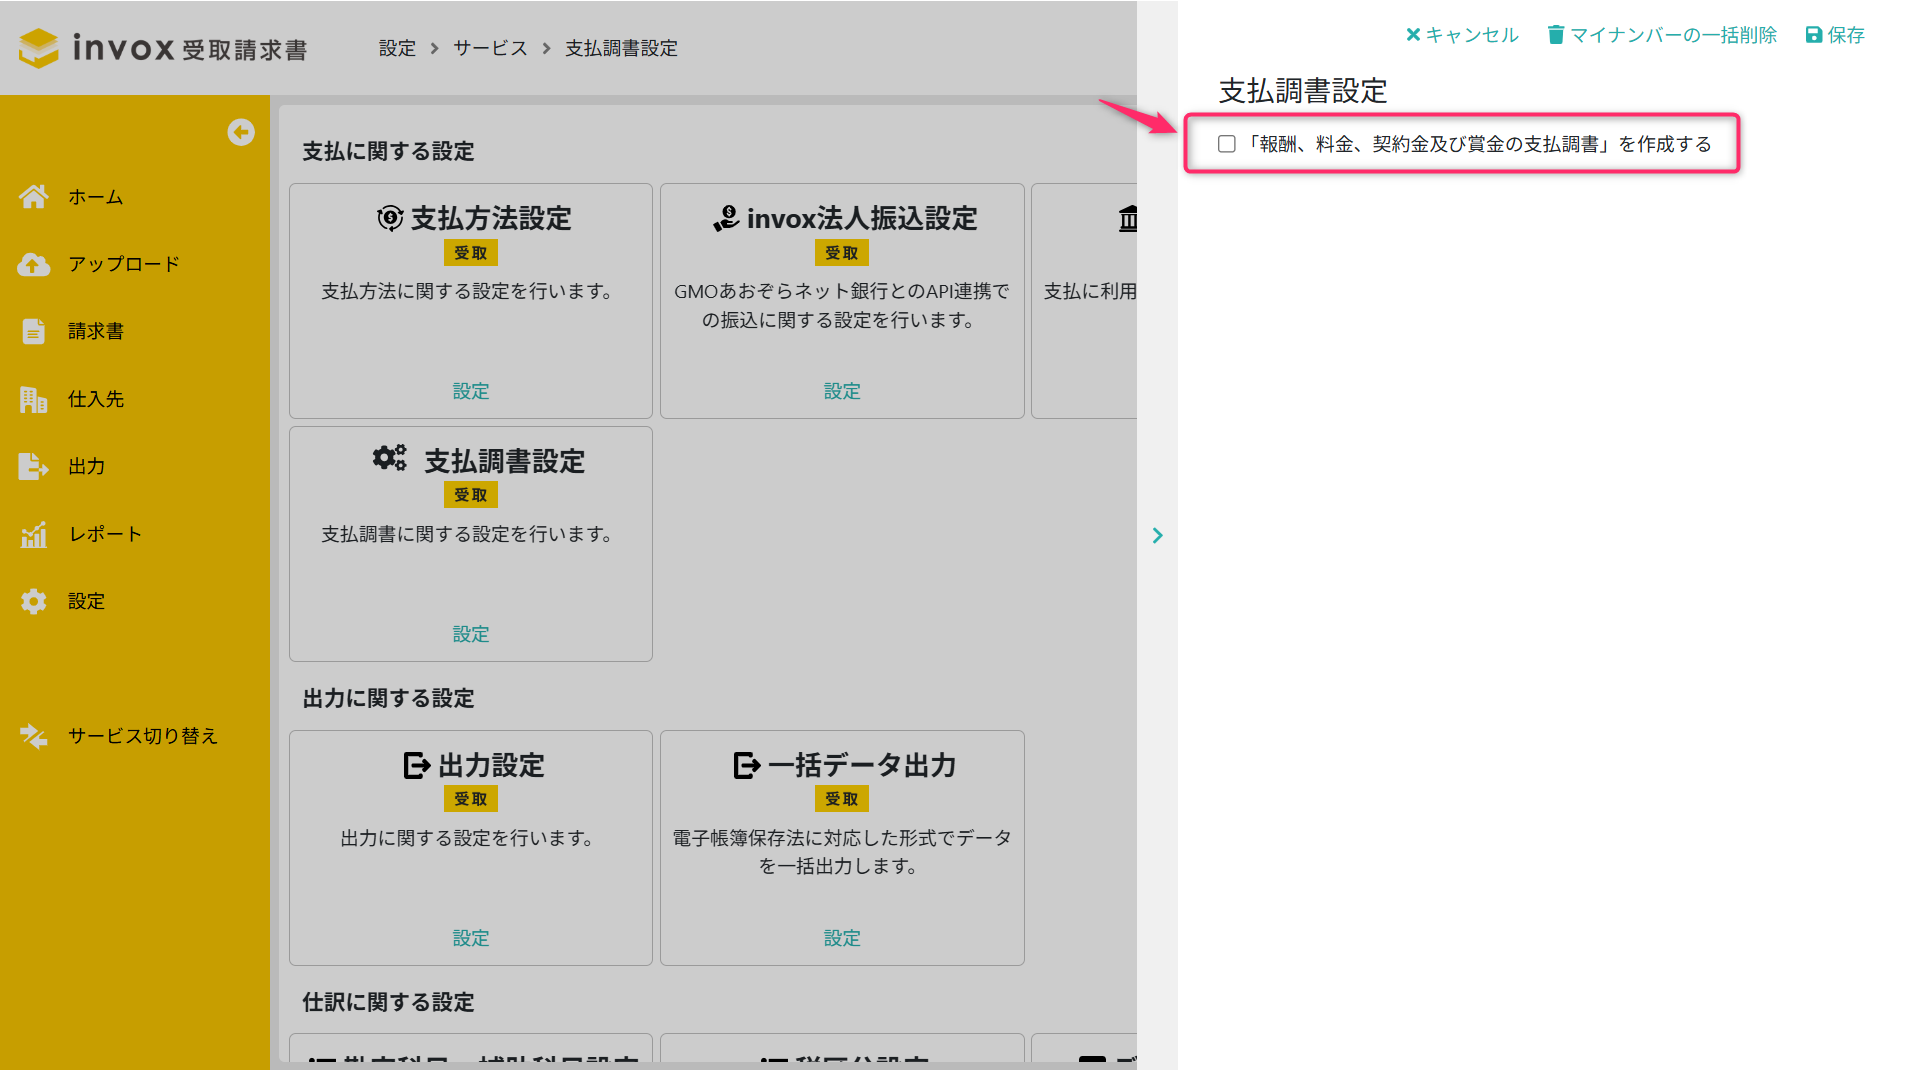Go to サービス in the breadcrumb
This screenshot has height=1070, width=1920.
point(490,48)
